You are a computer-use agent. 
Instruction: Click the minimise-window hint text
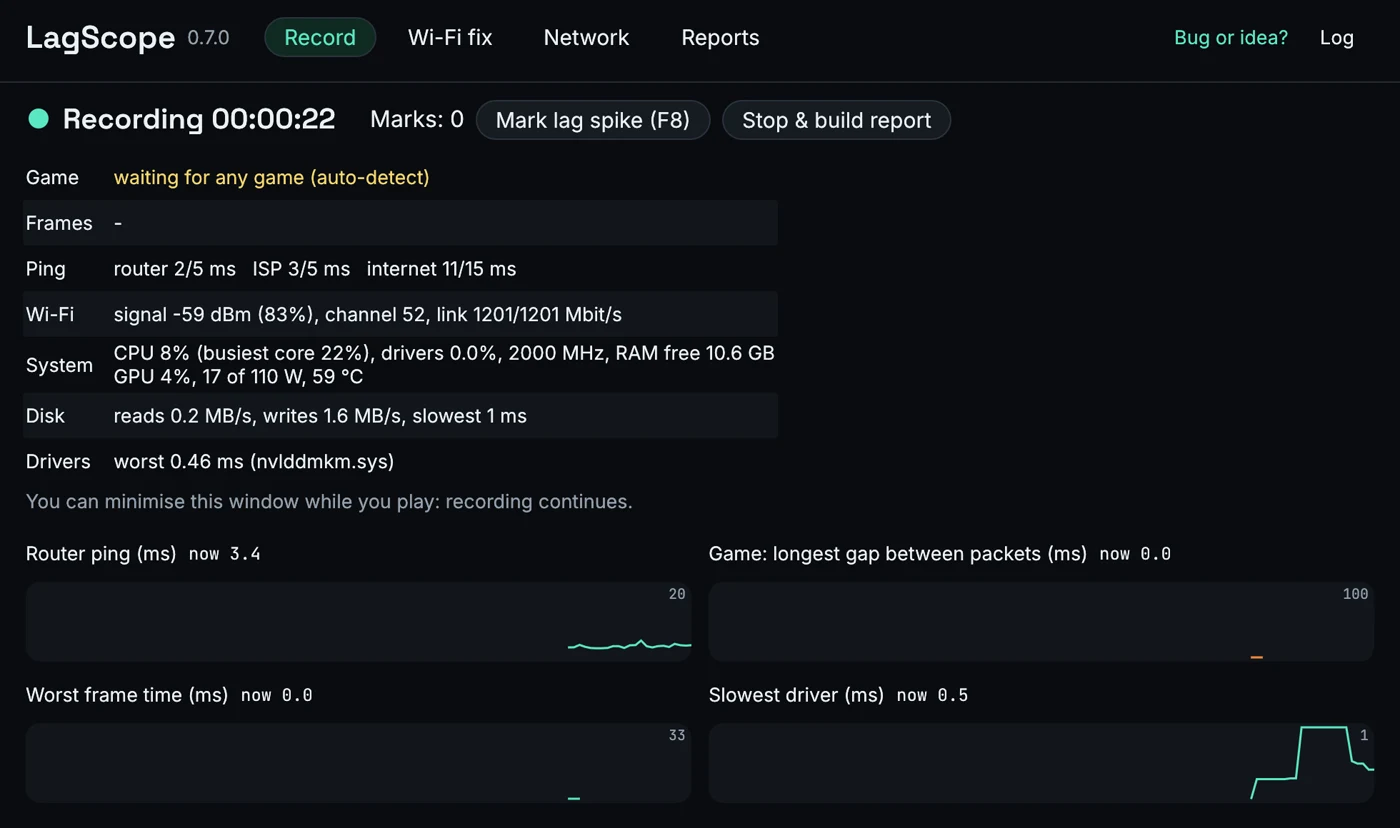[x=329, y=501]
